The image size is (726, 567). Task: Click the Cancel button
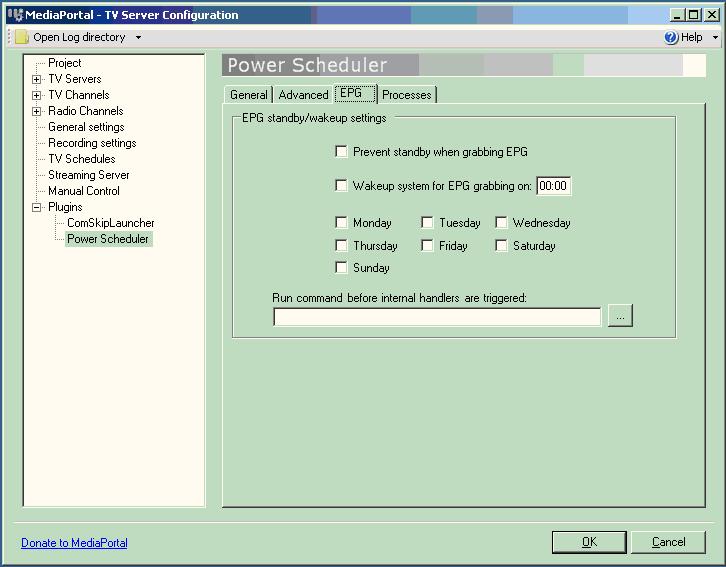pos(668,542)
